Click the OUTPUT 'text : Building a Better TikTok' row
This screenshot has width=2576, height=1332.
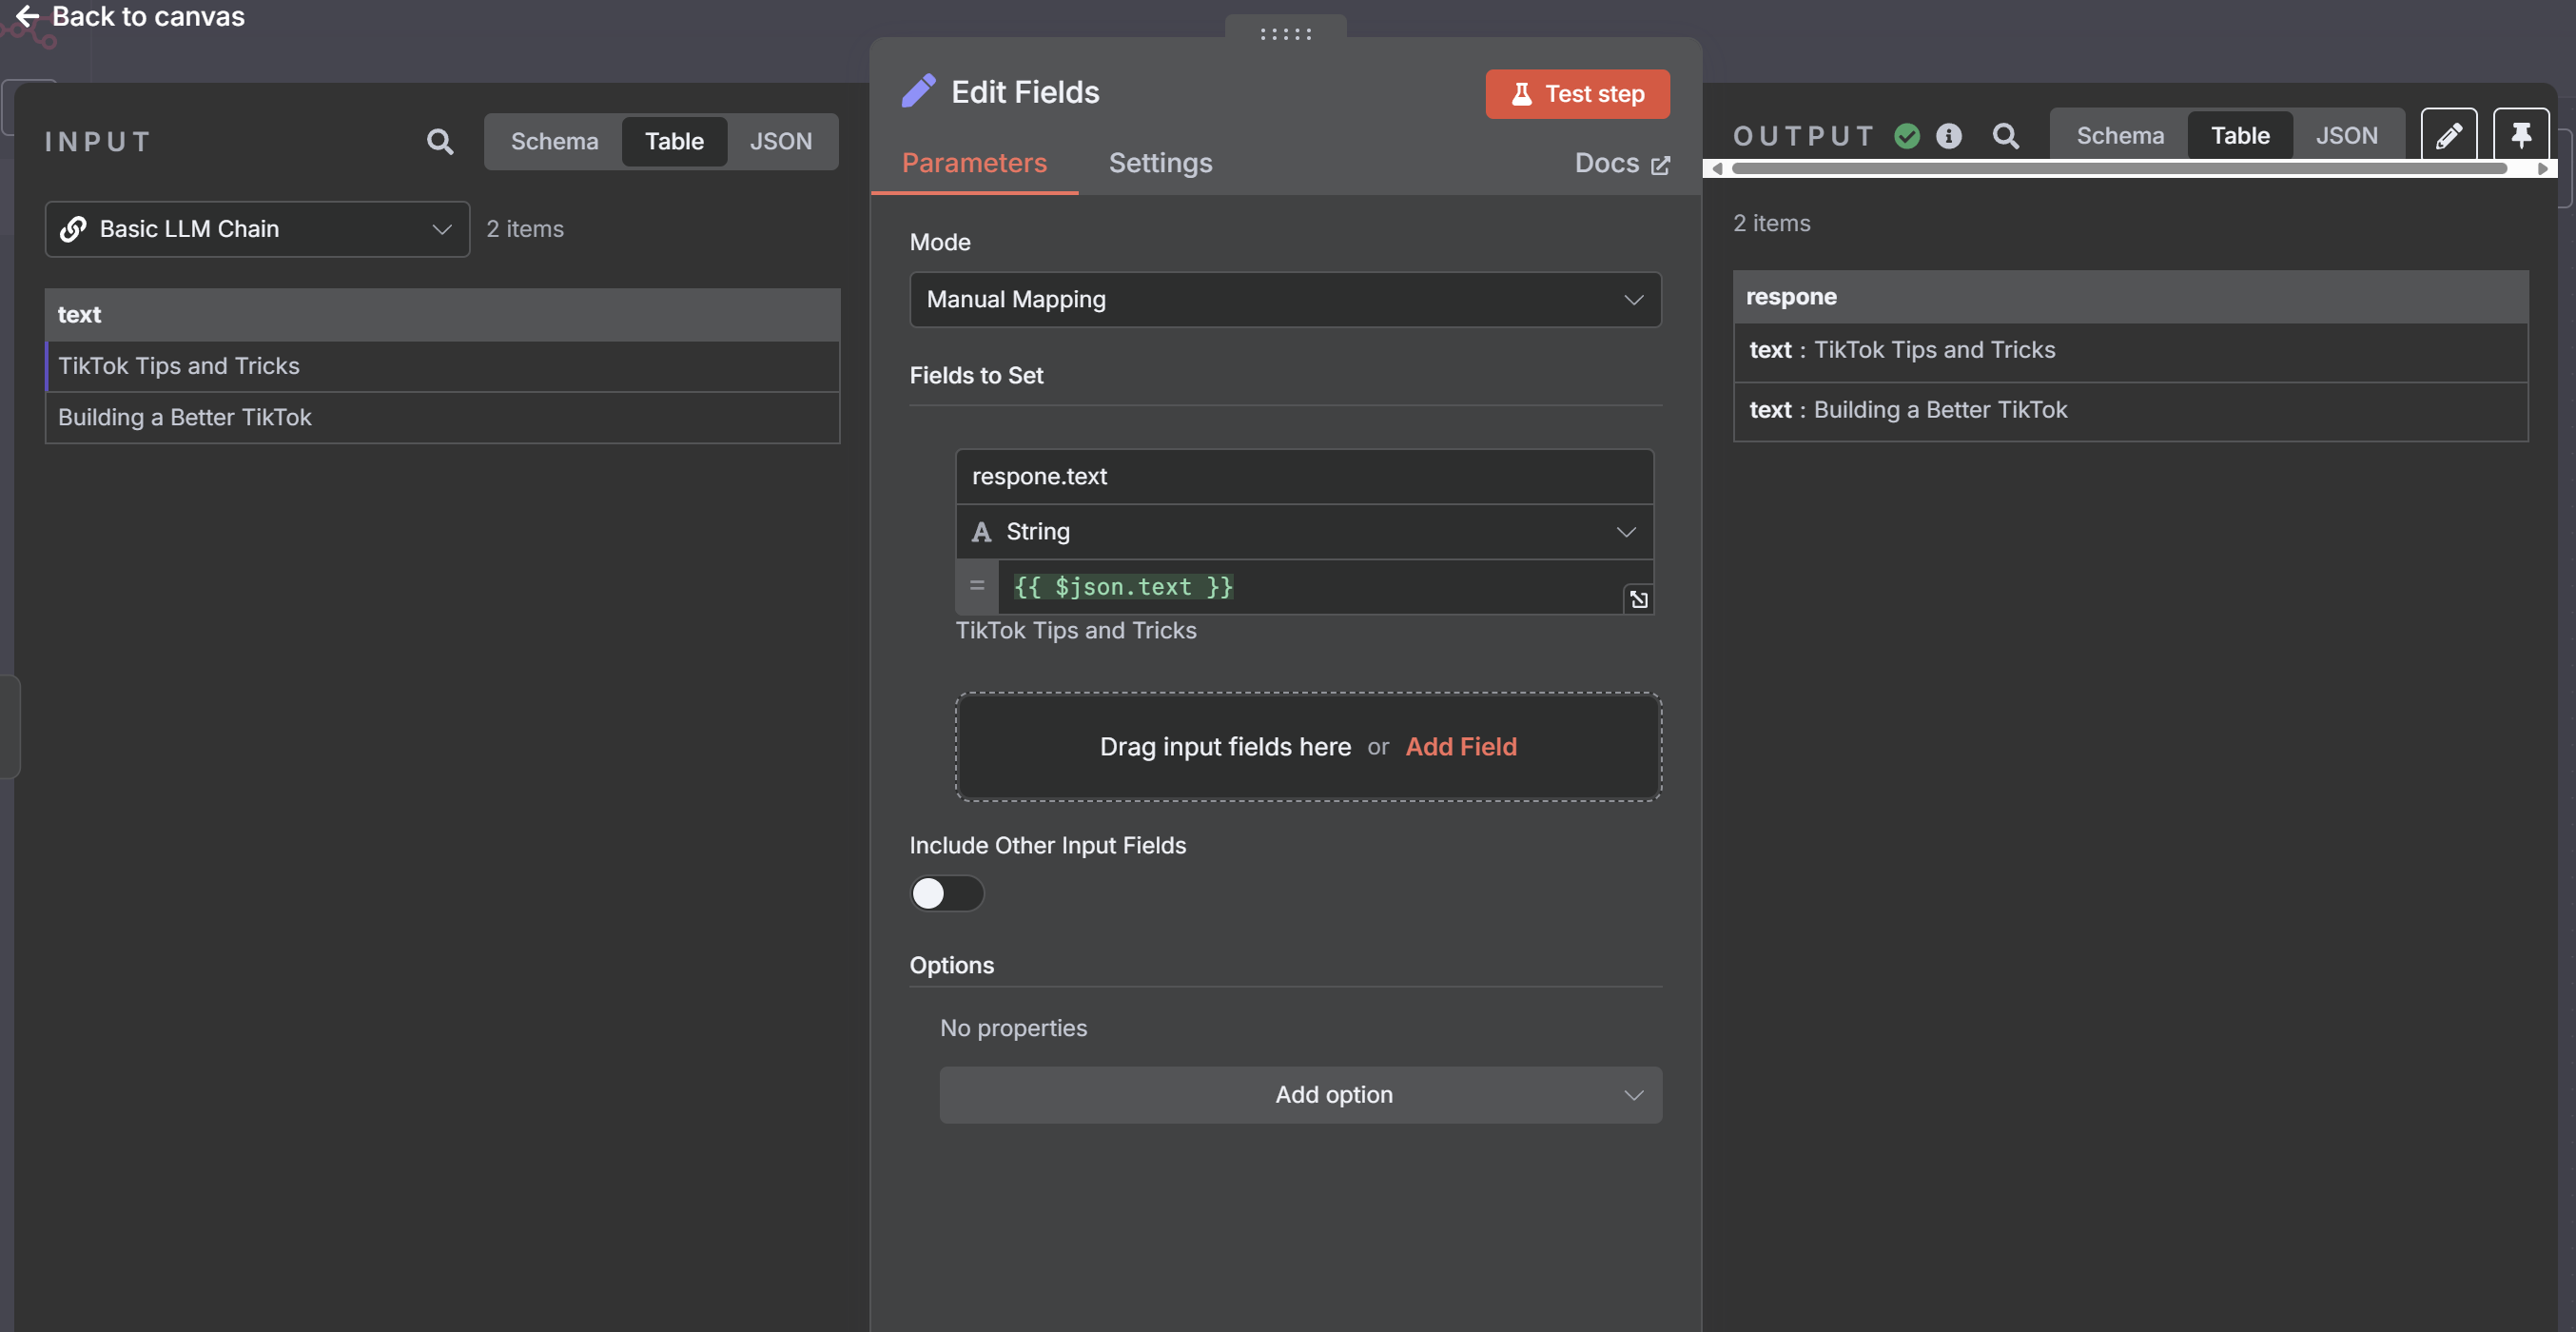[2130, 411]
